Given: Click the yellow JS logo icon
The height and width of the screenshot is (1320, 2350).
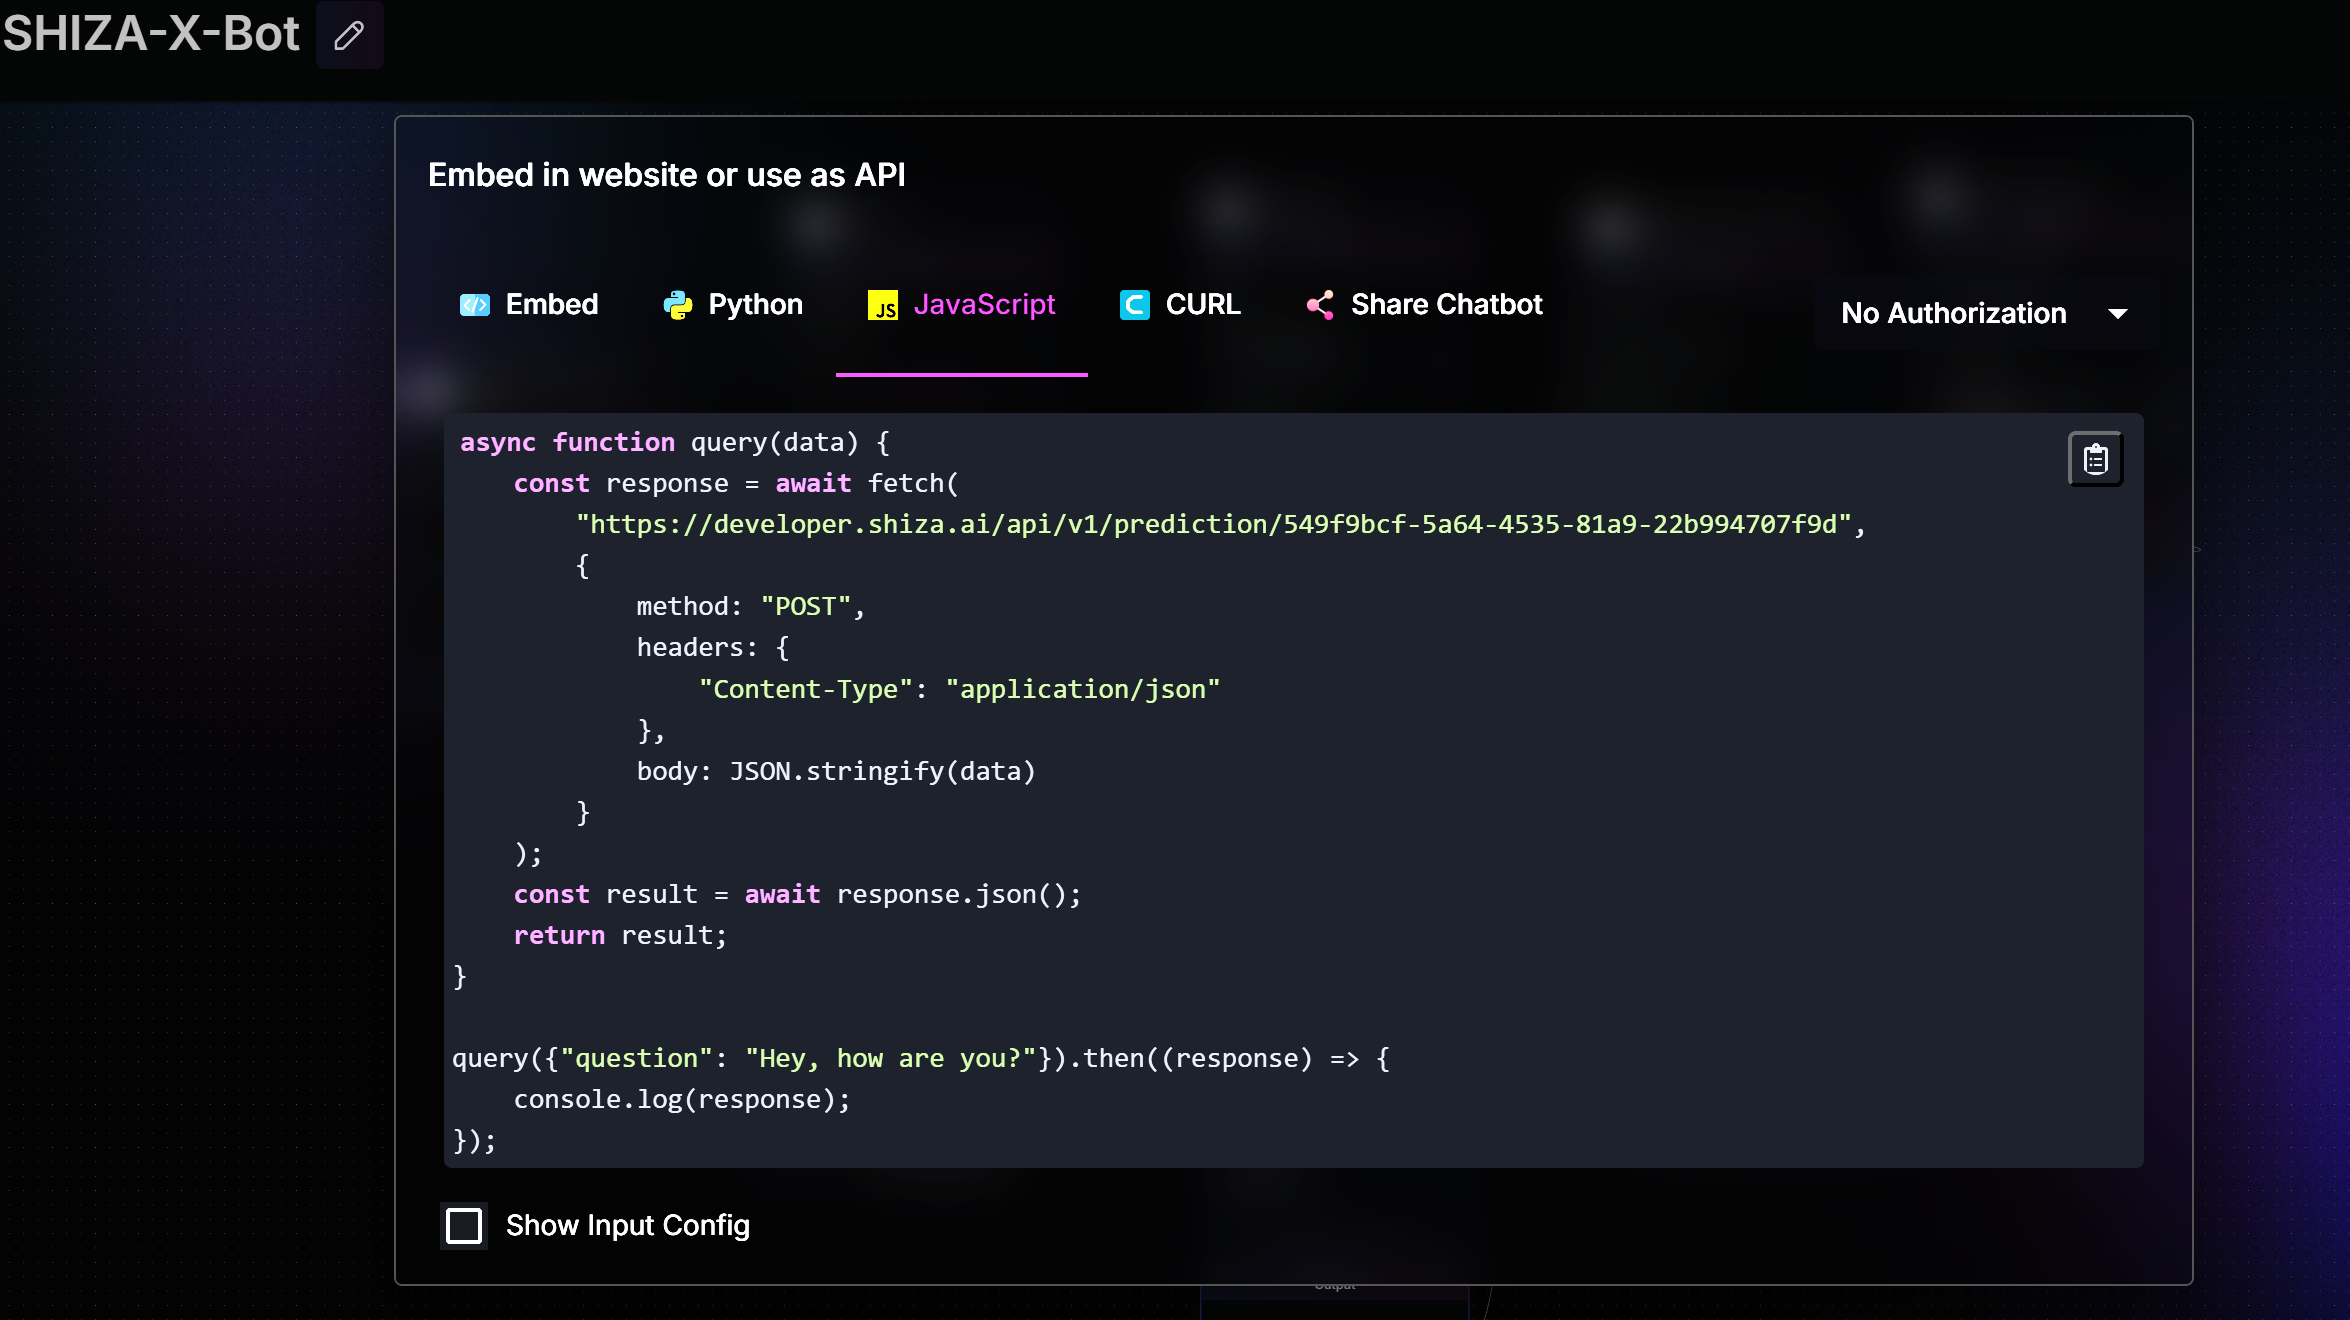Looking at the screenshot, I should 882,306.
